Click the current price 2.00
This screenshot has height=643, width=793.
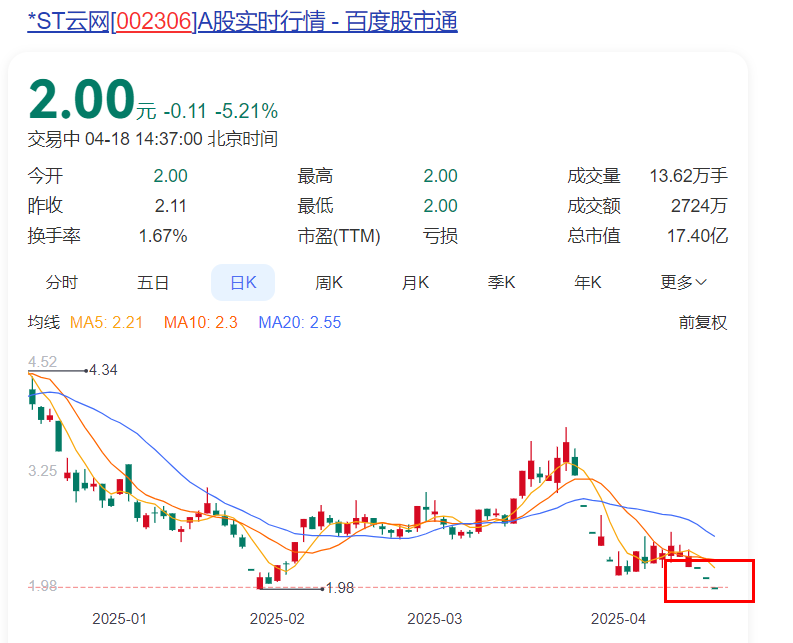click(82, 99)
